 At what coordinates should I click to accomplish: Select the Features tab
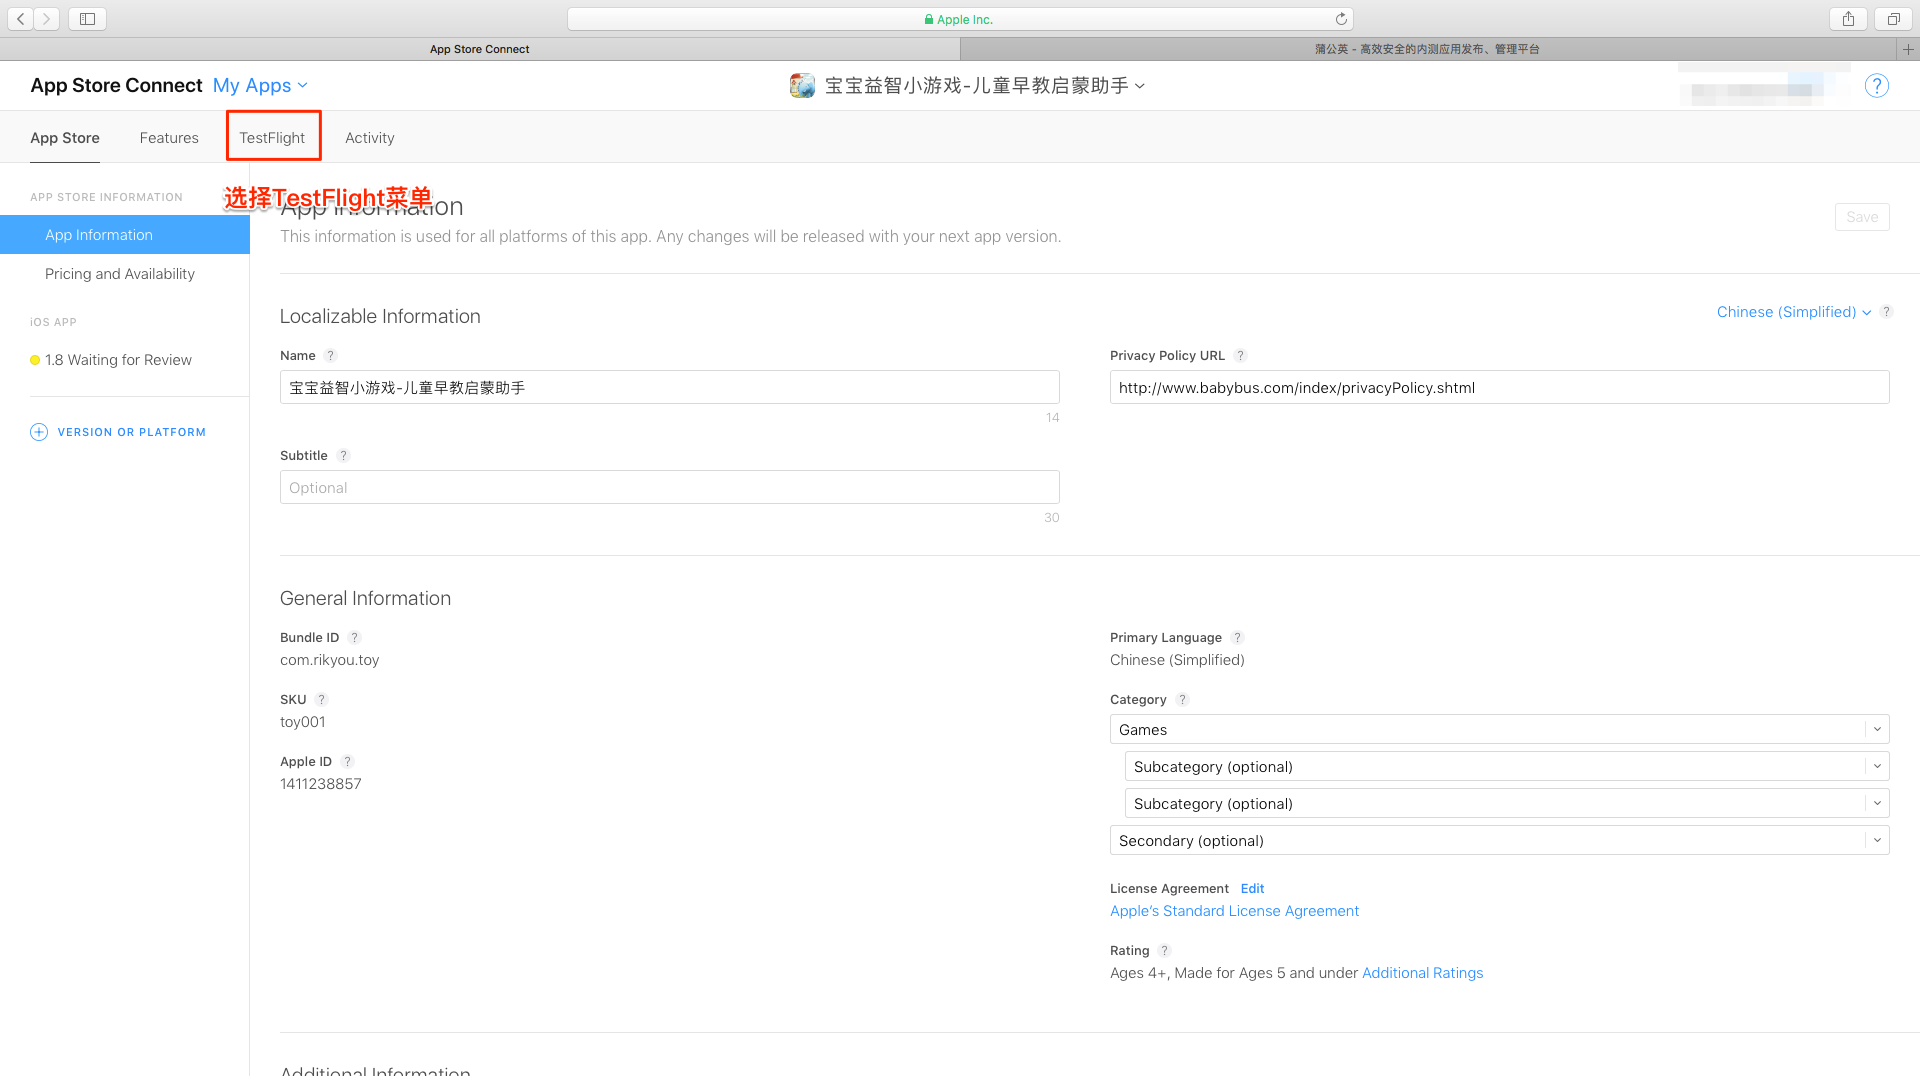click(x=169, y=138)
